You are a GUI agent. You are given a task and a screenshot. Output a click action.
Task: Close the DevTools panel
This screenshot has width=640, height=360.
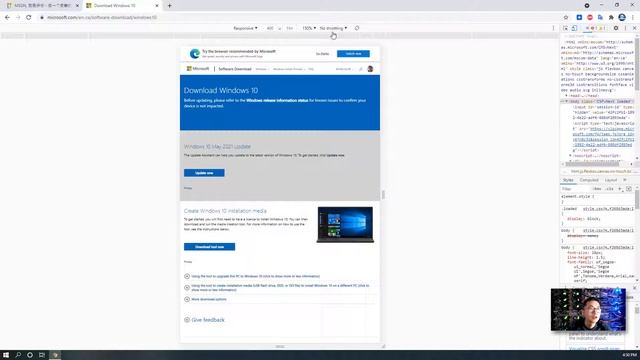[x=634, y=28]
